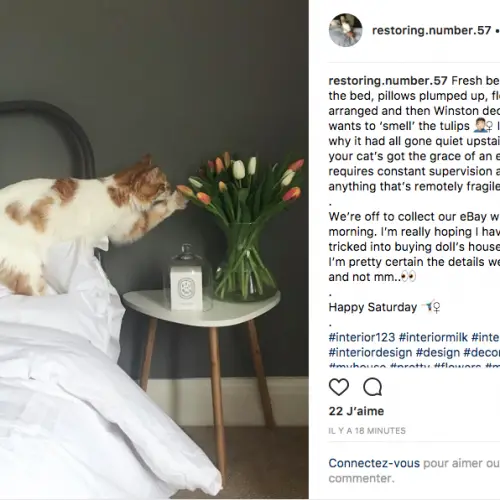The image size is (500, 500).
Task: Click the Connectez-vous login link
Action: (374, 463)
